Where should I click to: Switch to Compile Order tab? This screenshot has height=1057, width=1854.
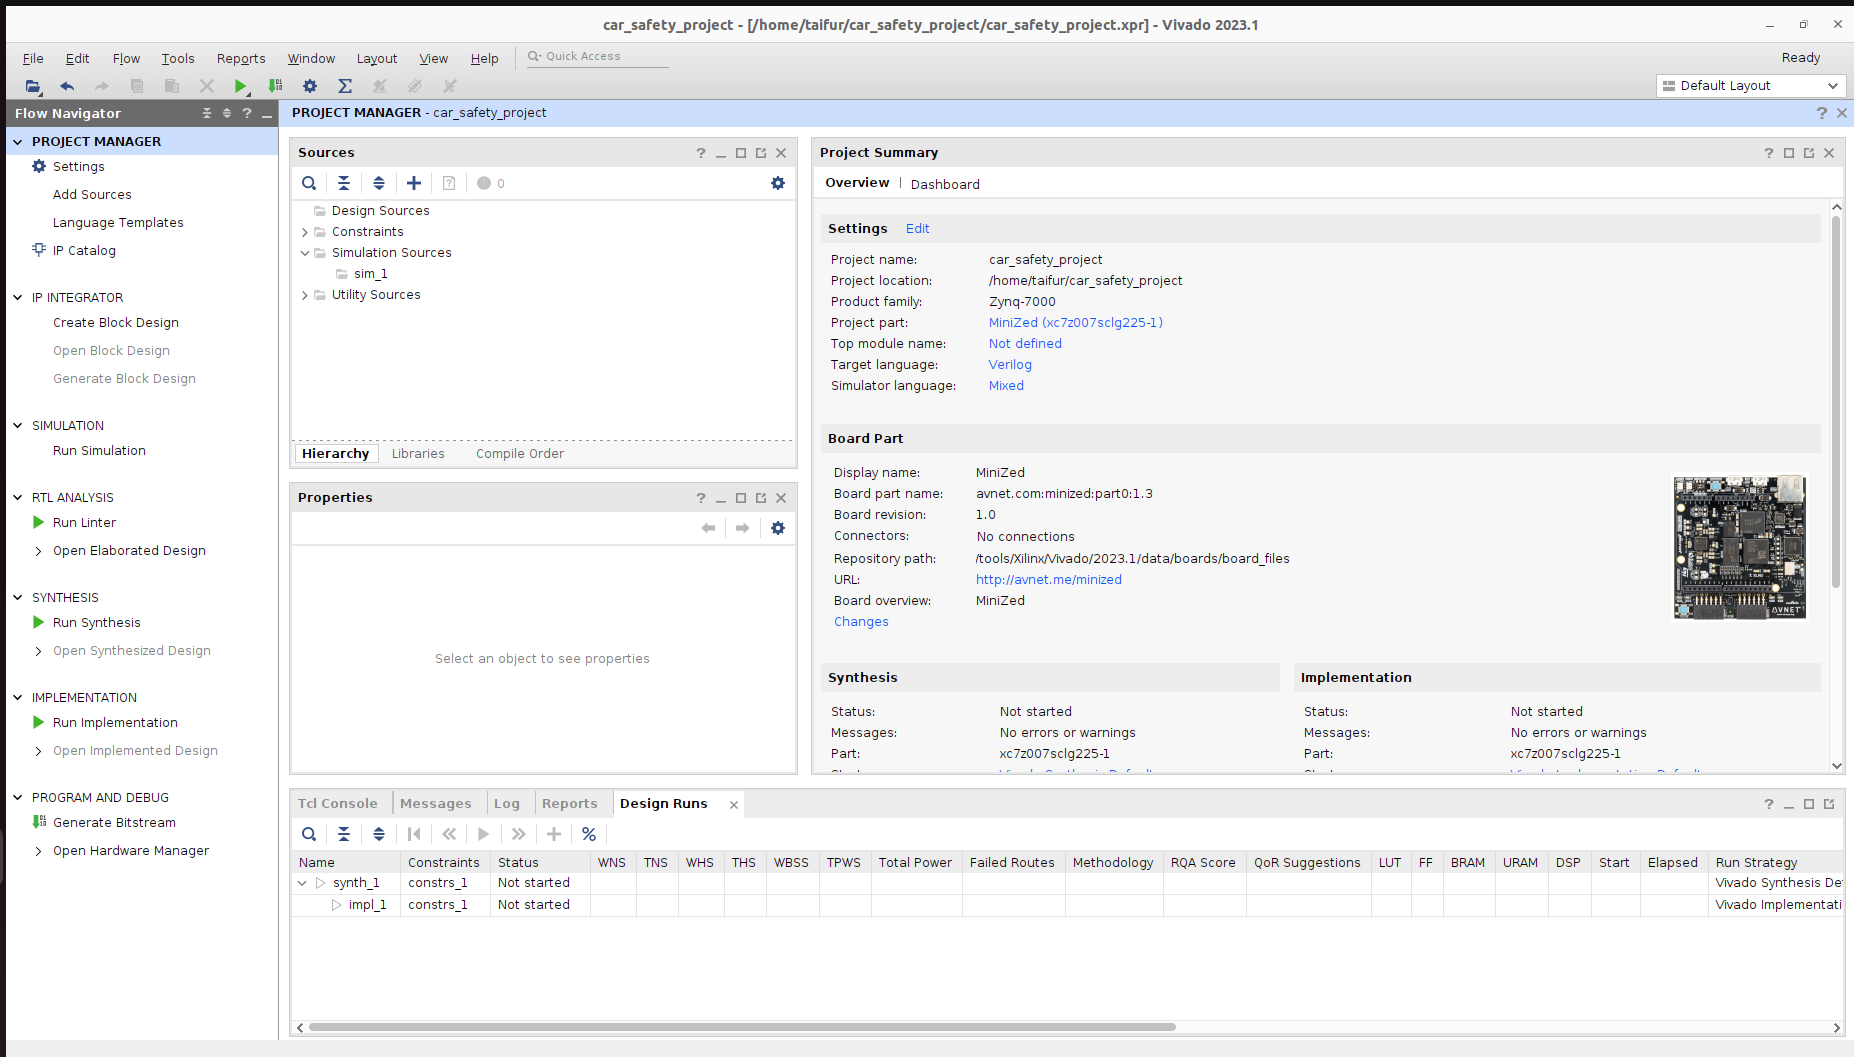[520, 454]
